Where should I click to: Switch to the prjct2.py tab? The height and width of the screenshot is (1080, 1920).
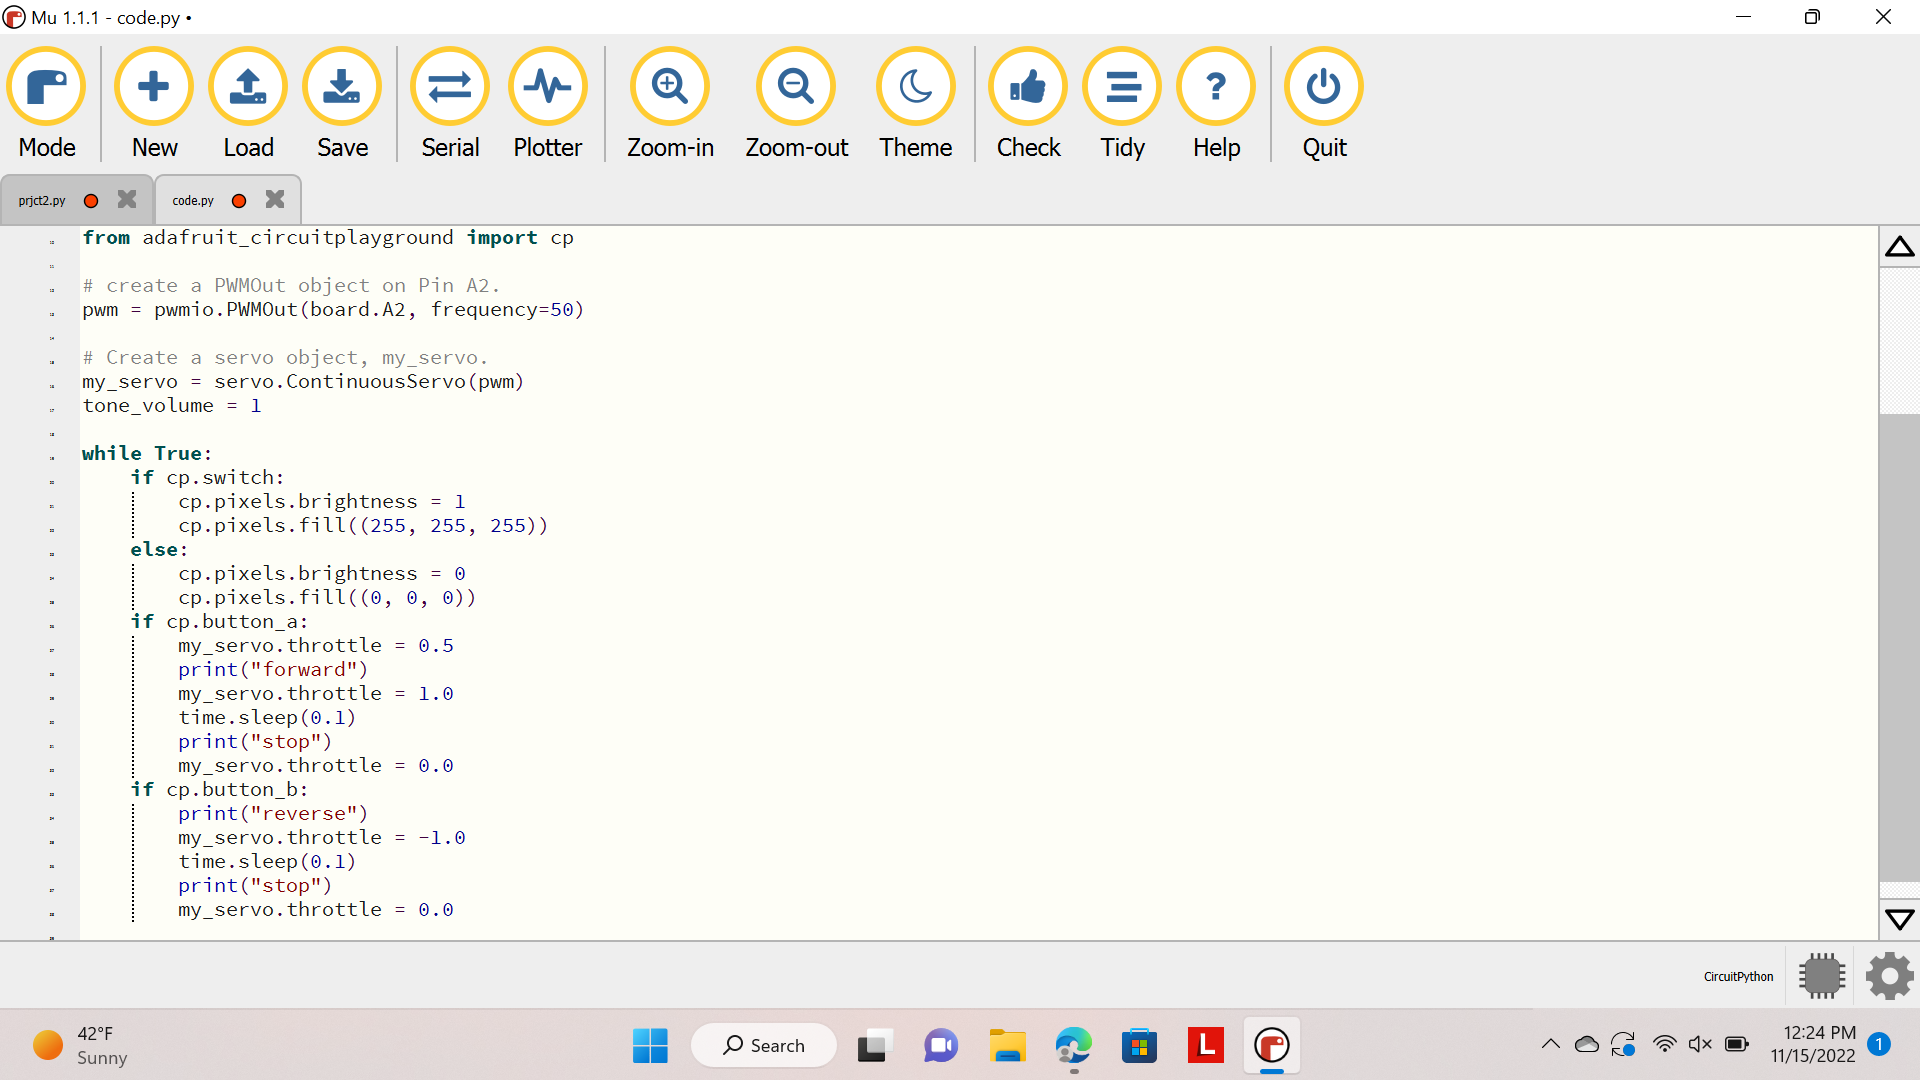[x=40, y=199]
